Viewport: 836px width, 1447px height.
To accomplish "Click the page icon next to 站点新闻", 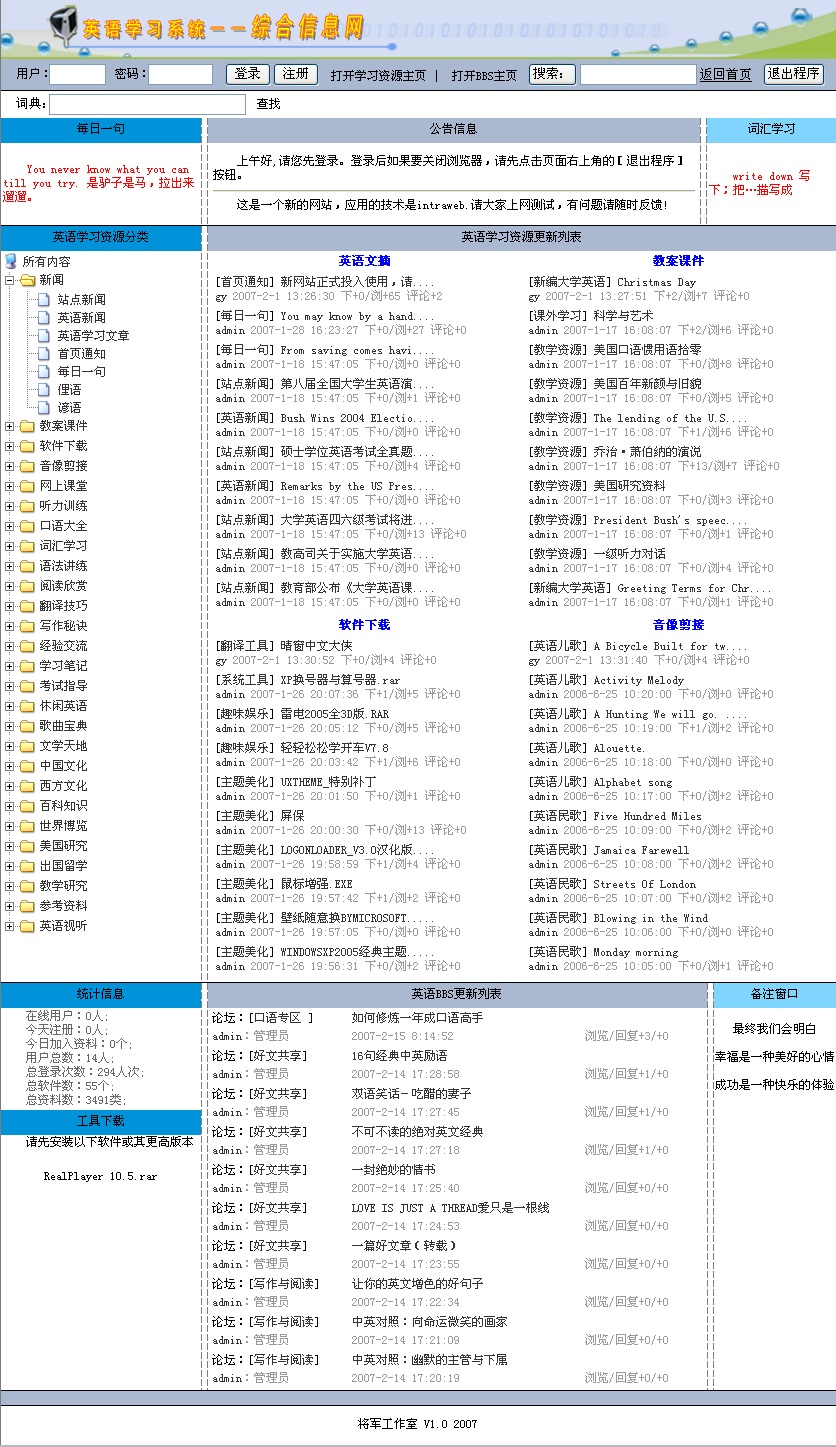I will tap(44, 299).
